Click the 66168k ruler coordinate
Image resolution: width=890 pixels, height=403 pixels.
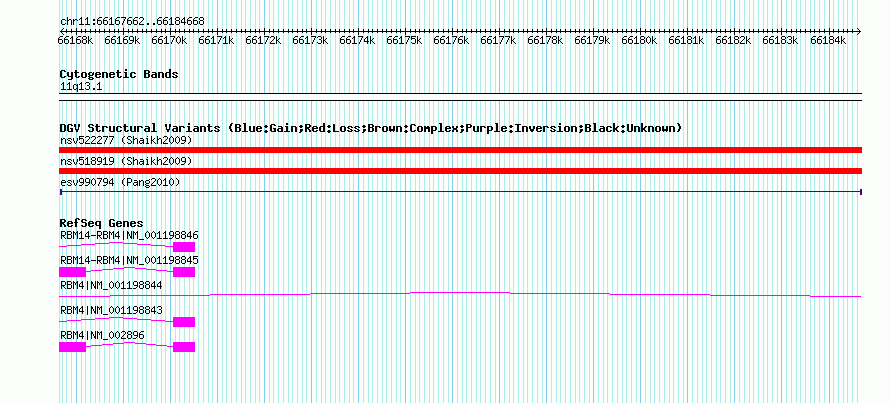coord(75,40)
